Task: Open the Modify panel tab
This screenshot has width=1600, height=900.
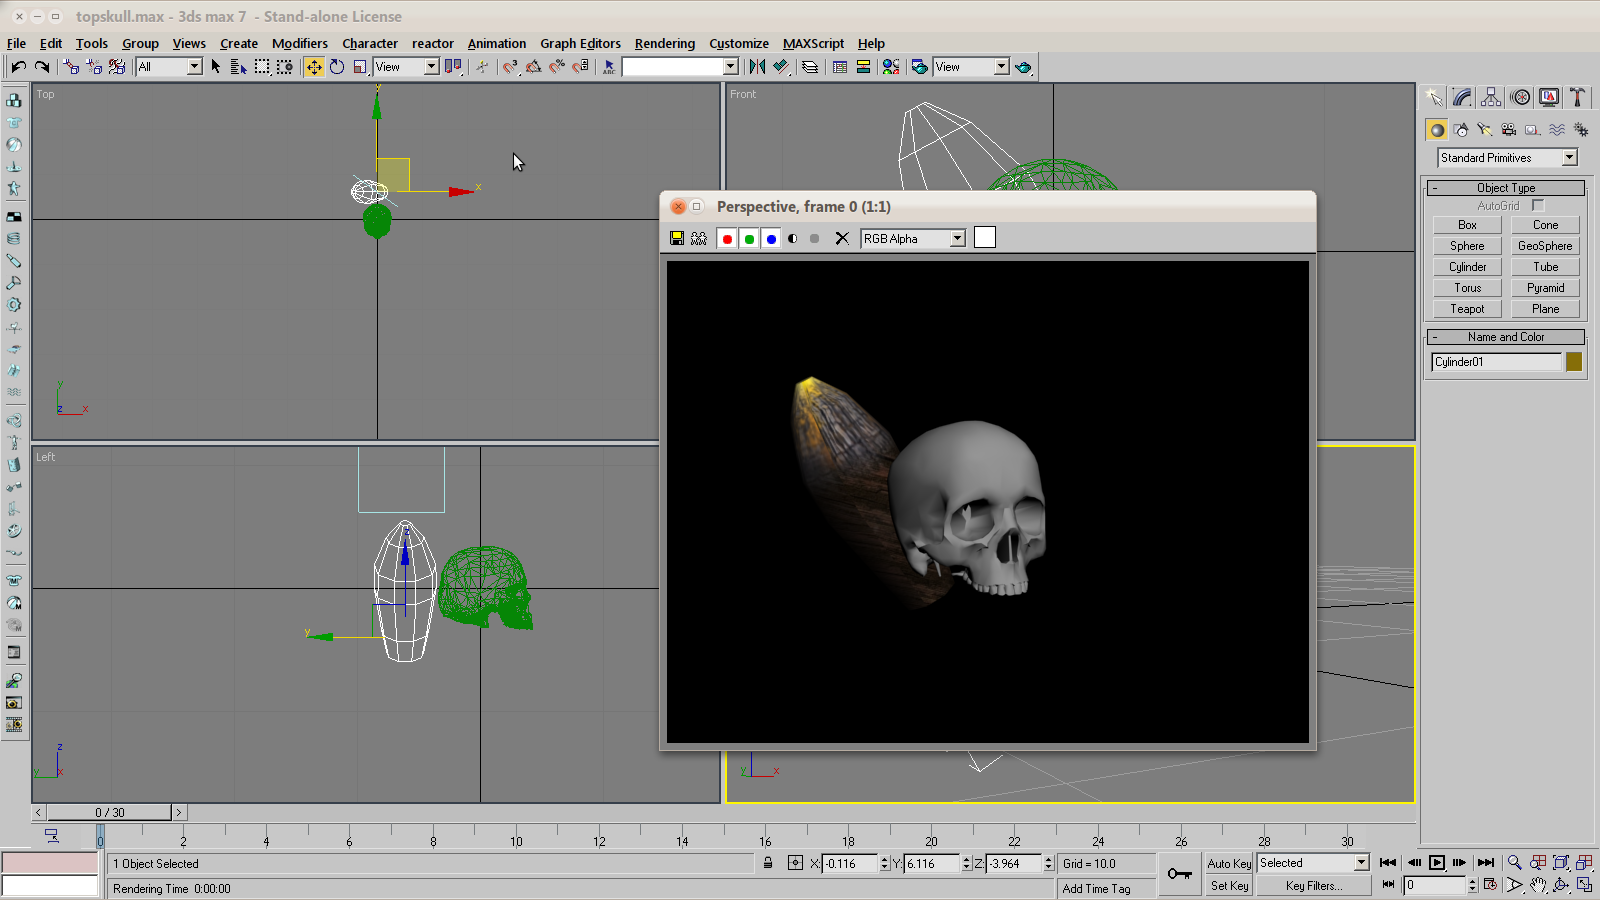Action: pyautogui.click(x=1462, y=97)
